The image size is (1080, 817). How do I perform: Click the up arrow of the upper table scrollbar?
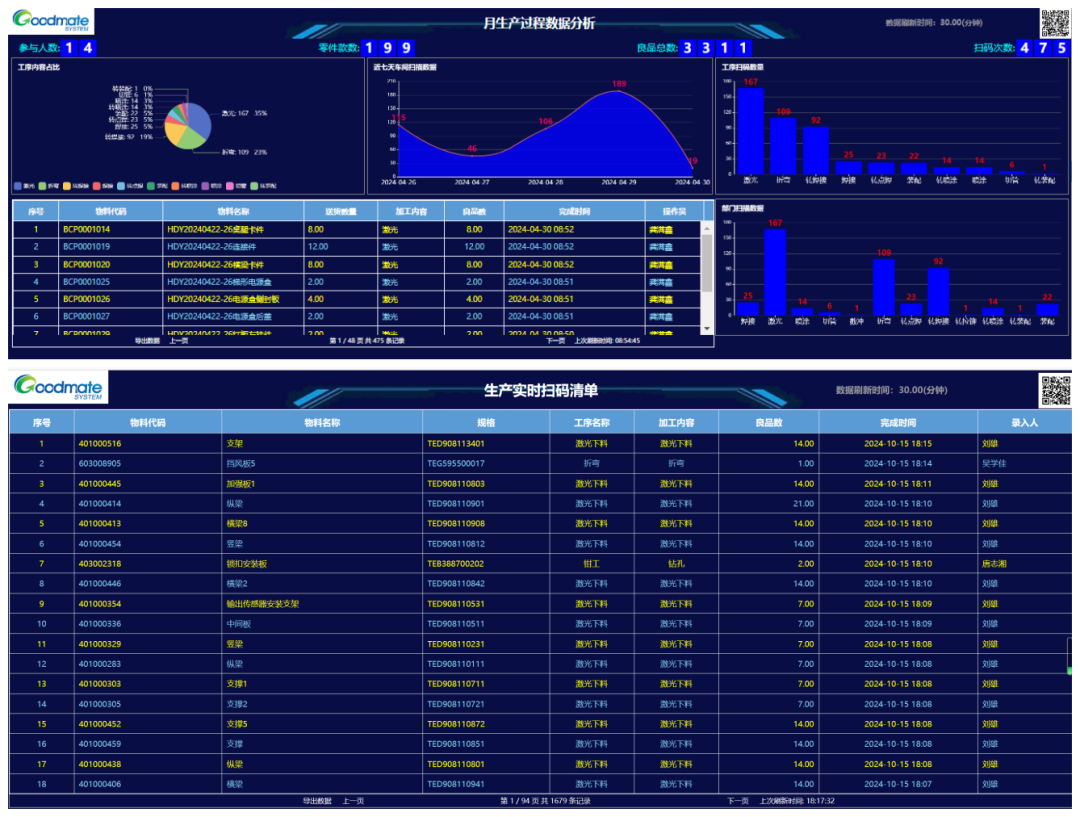pos(708,226)
